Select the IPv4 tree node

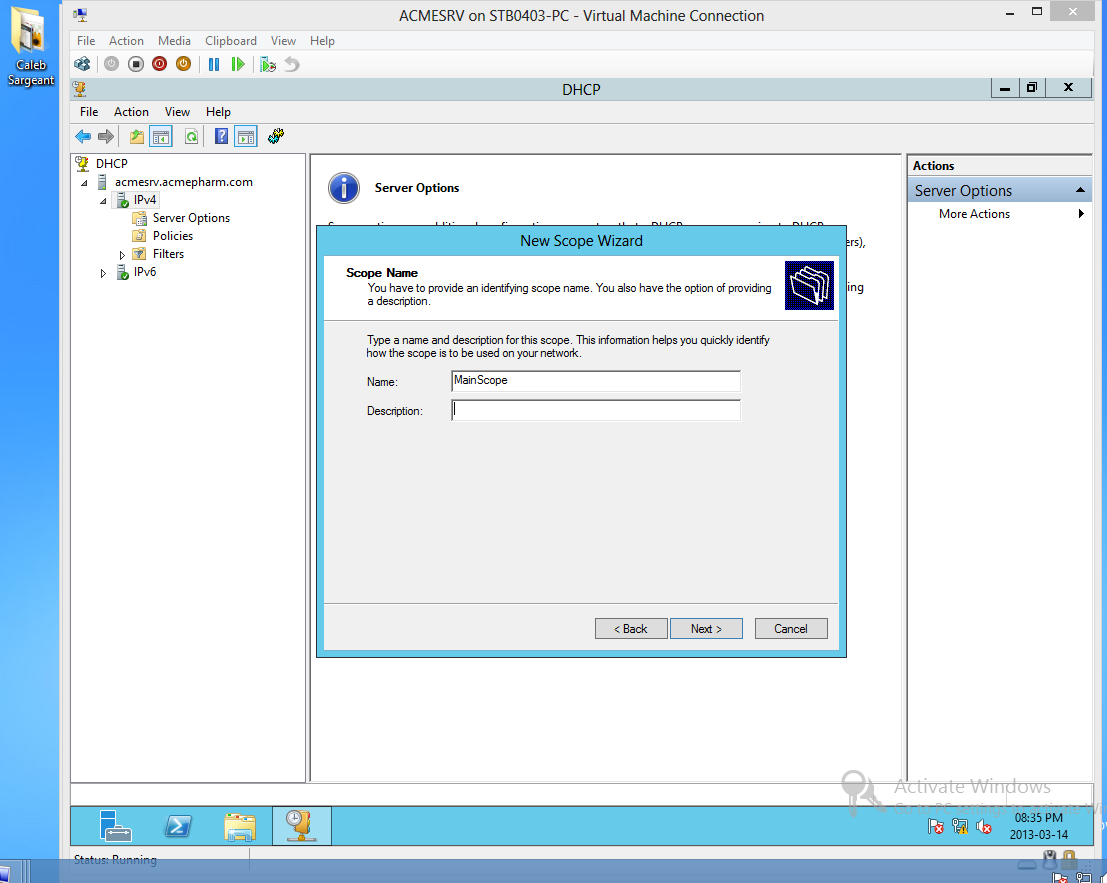145,200
